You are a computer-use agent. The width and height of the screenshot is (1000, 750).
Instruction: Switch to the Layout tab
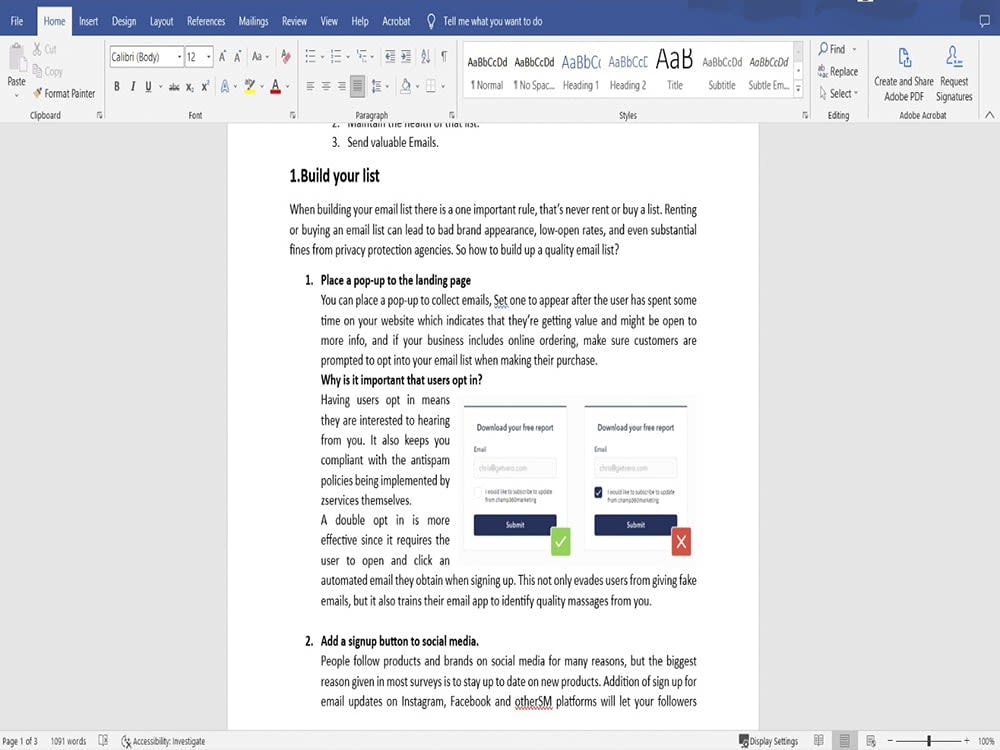coord(161,21)
